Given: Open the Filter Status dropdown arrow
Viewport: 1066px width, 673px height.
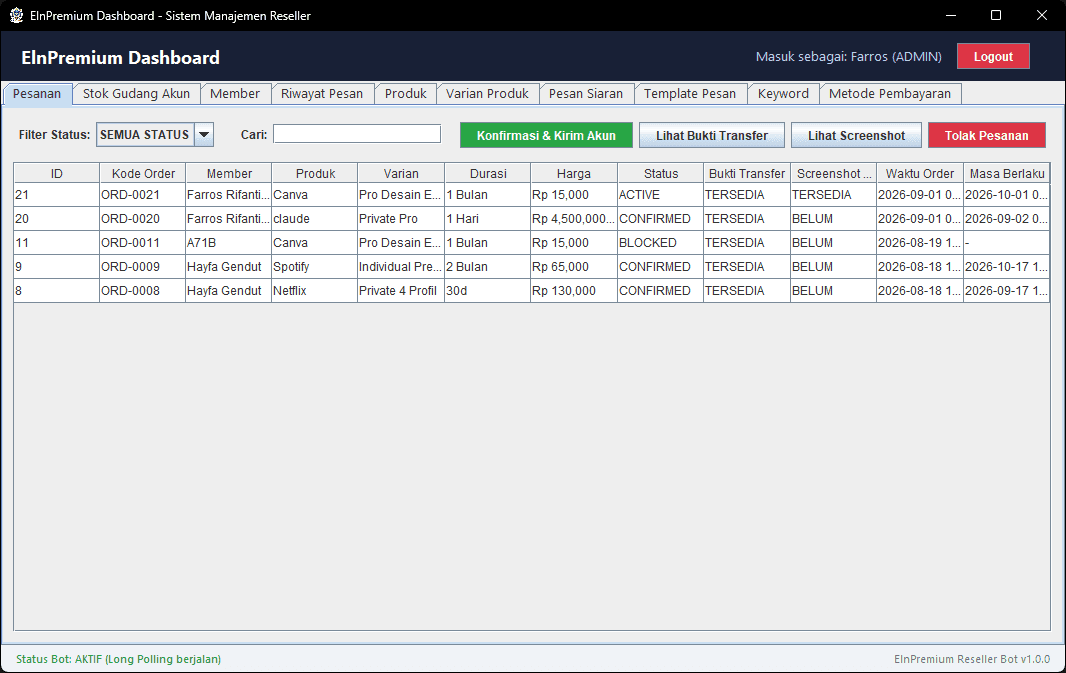Looking at the screenshot, I should [x=204, y=135].
